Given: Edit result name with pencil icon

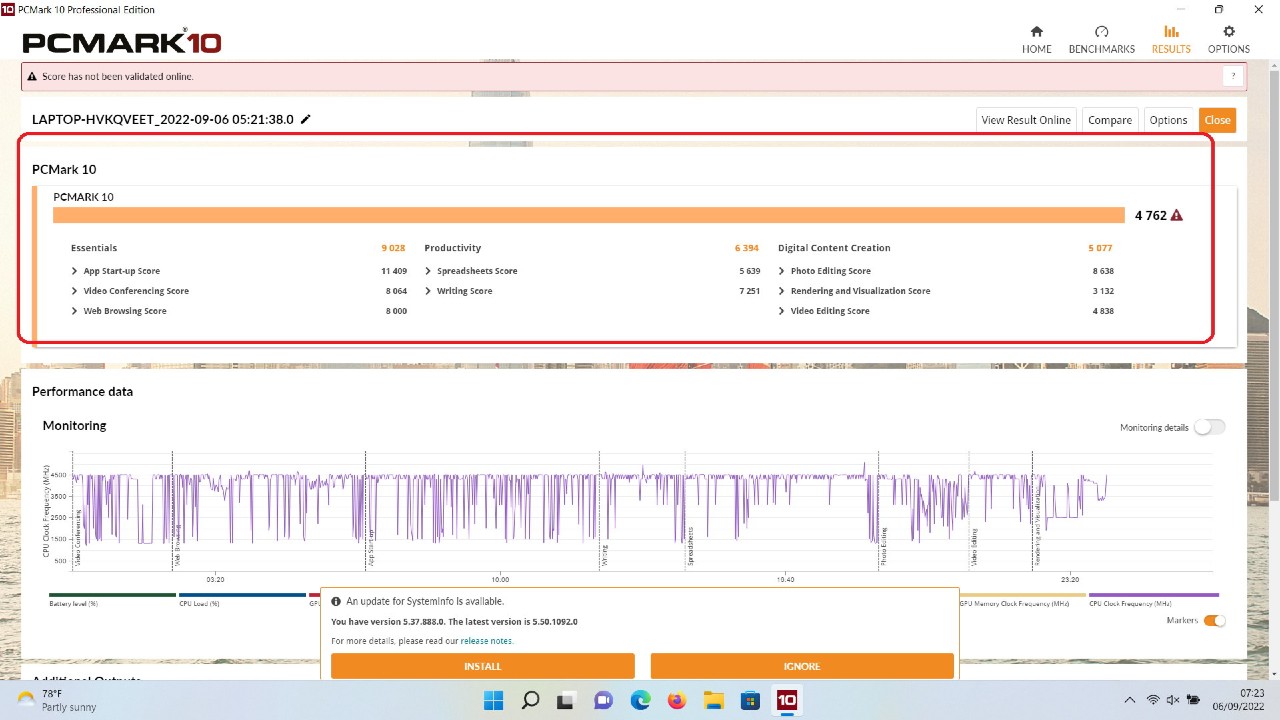Looking at the screenshot, I should coord(306,119).
